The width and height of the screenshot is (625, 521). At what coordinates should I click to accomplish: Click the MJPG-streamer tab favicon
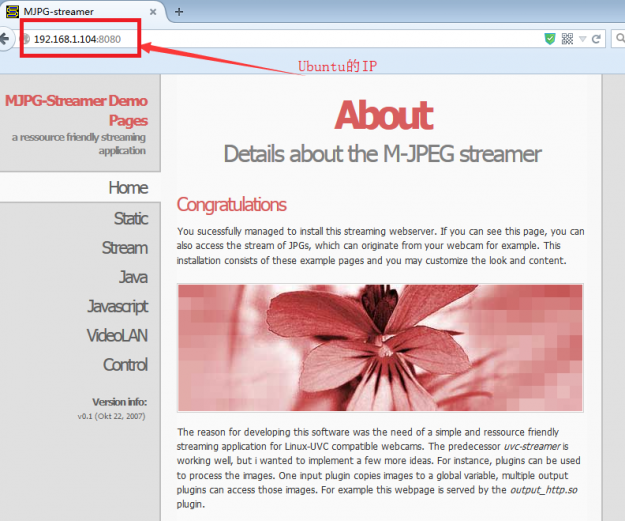coord(12,12)
